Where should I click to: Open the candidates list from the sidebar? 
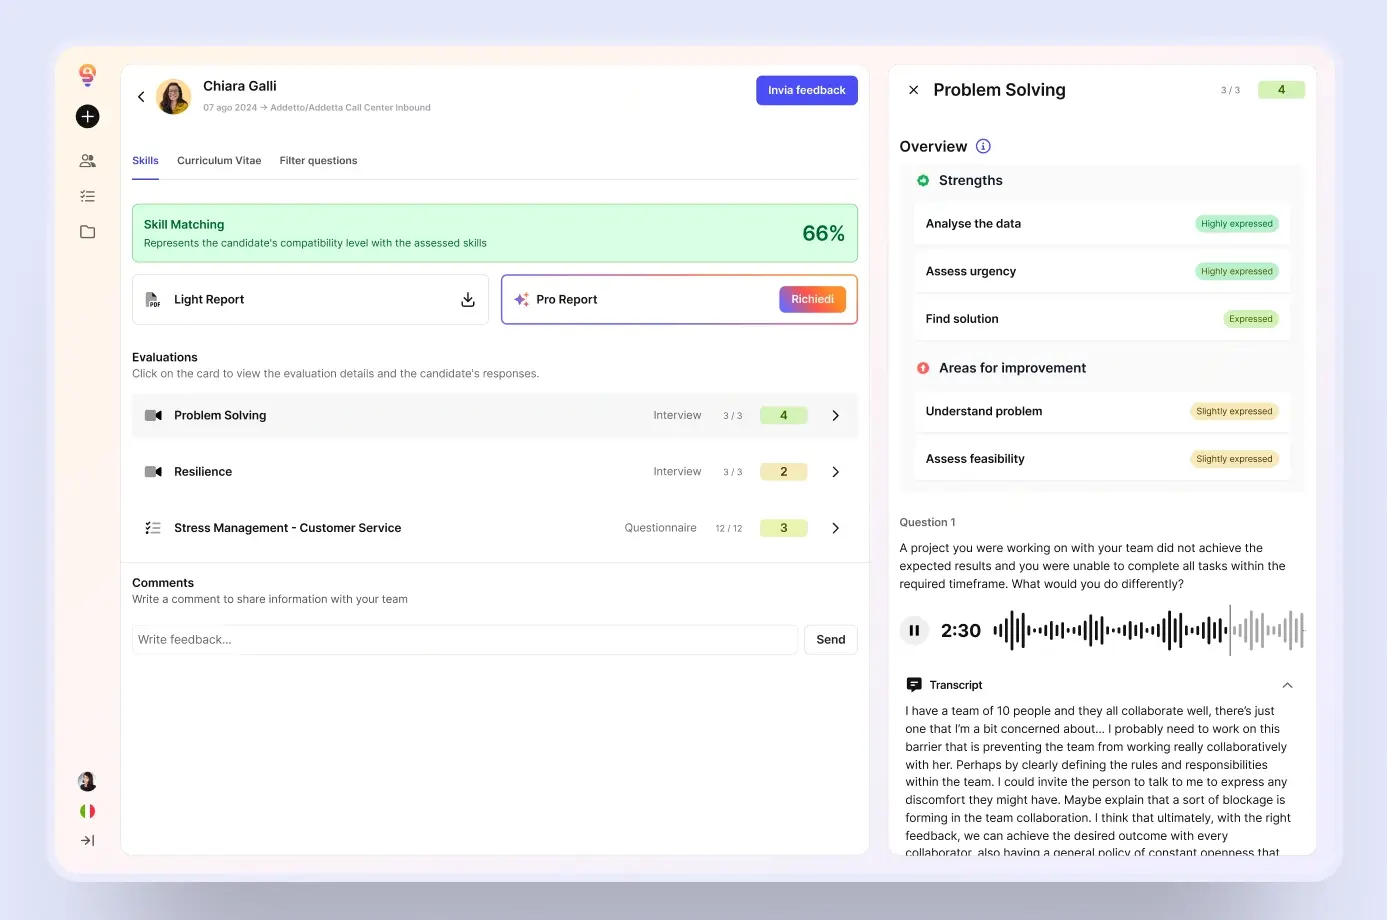pos(87,160)
